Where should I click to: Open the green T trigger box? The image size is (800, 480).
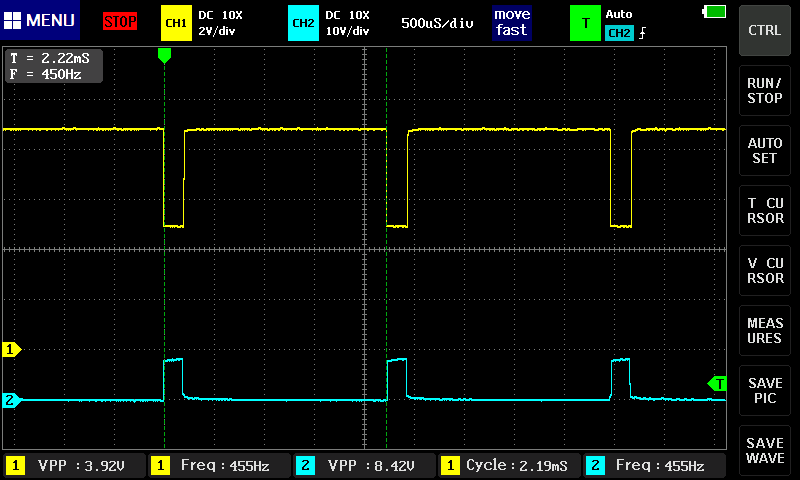[585, 23]
